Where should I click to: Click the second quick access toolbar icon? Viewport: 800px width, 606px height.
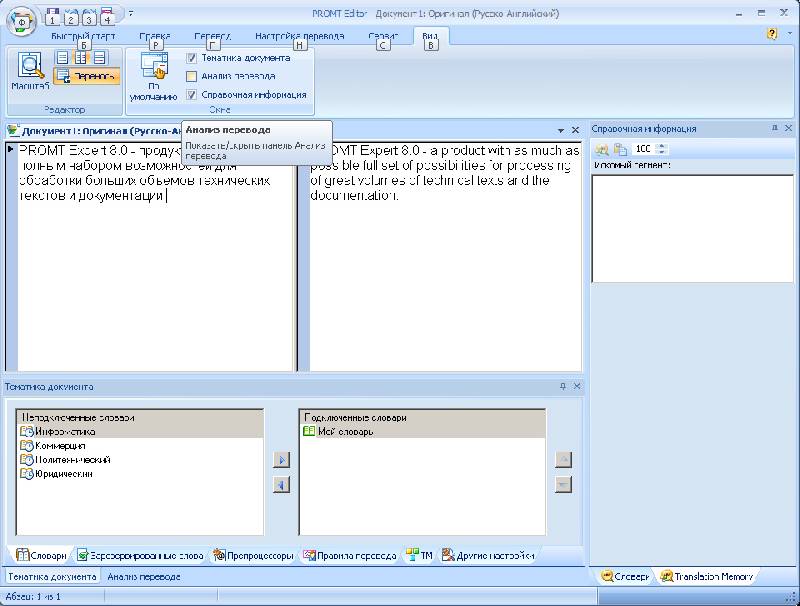point(71,15)
